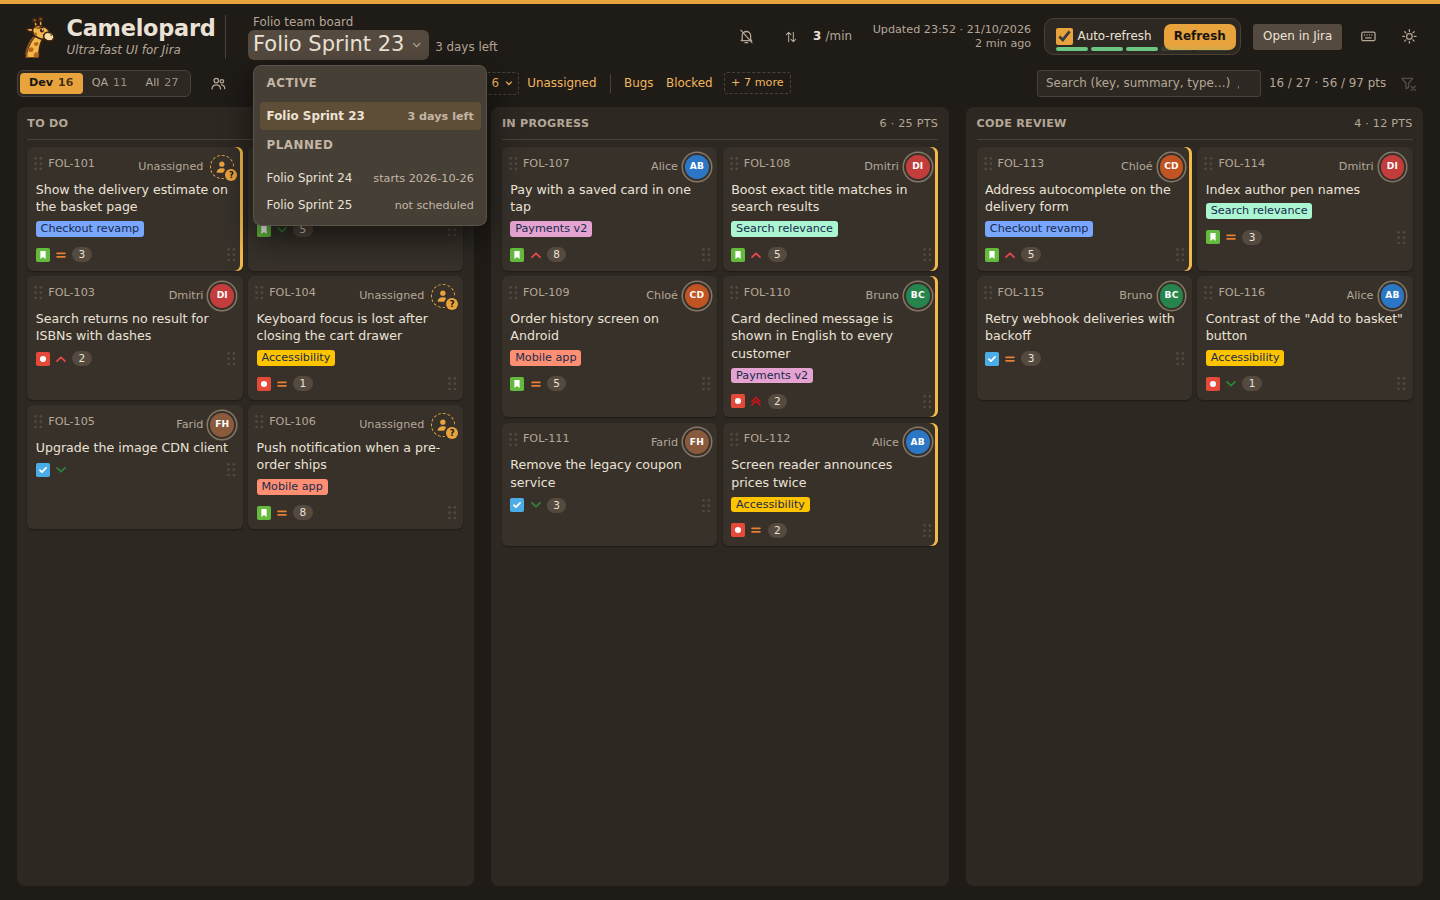The width and height of the screenshot is (1440, 900).
Task: Open the Folio Sprint 23 sprint selector
Action: coord(338,45)
